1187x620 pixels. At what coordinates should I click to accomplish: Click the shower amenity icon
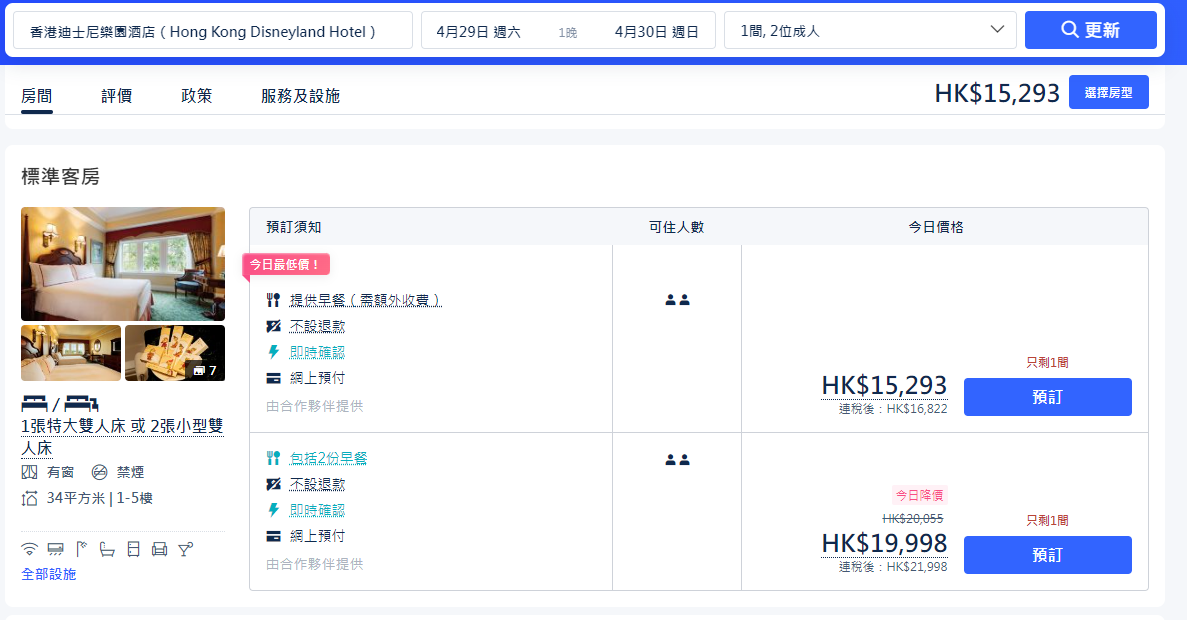tap(82, 549)
